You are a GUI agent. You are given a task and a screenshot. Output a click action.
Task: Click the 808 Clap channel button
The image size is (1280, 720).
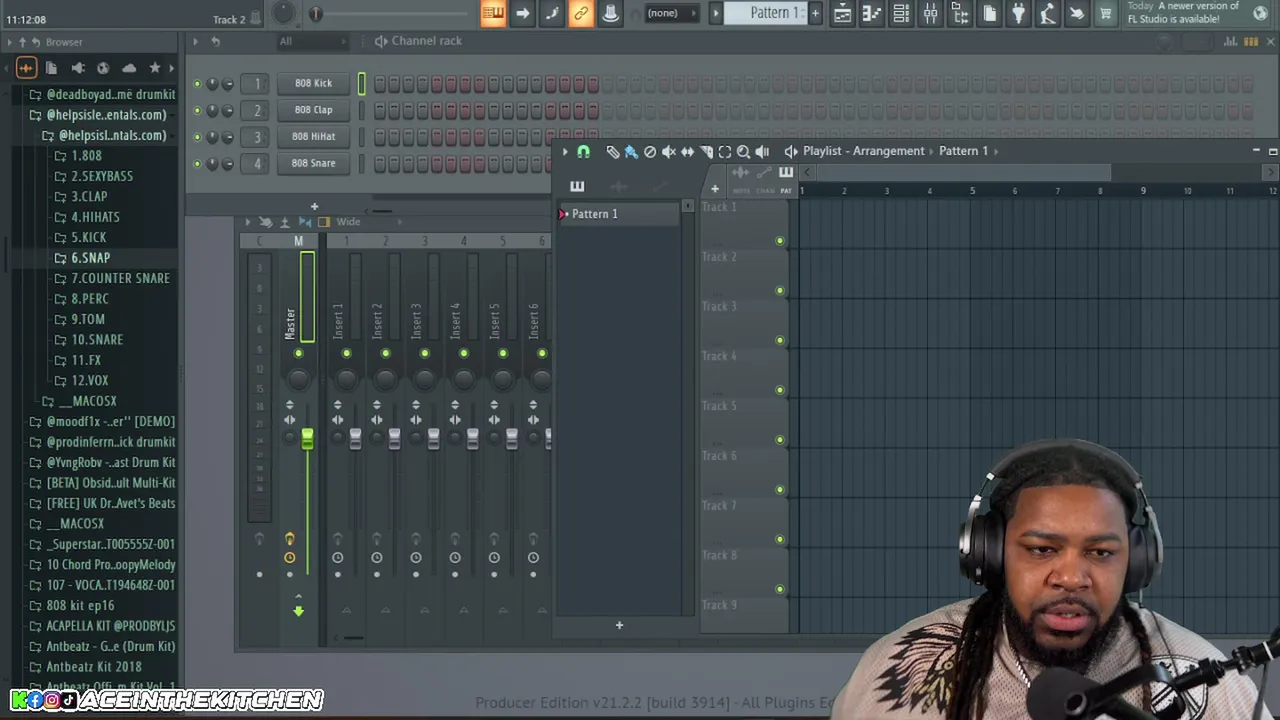pyautogui.click(x=313, y=110)
